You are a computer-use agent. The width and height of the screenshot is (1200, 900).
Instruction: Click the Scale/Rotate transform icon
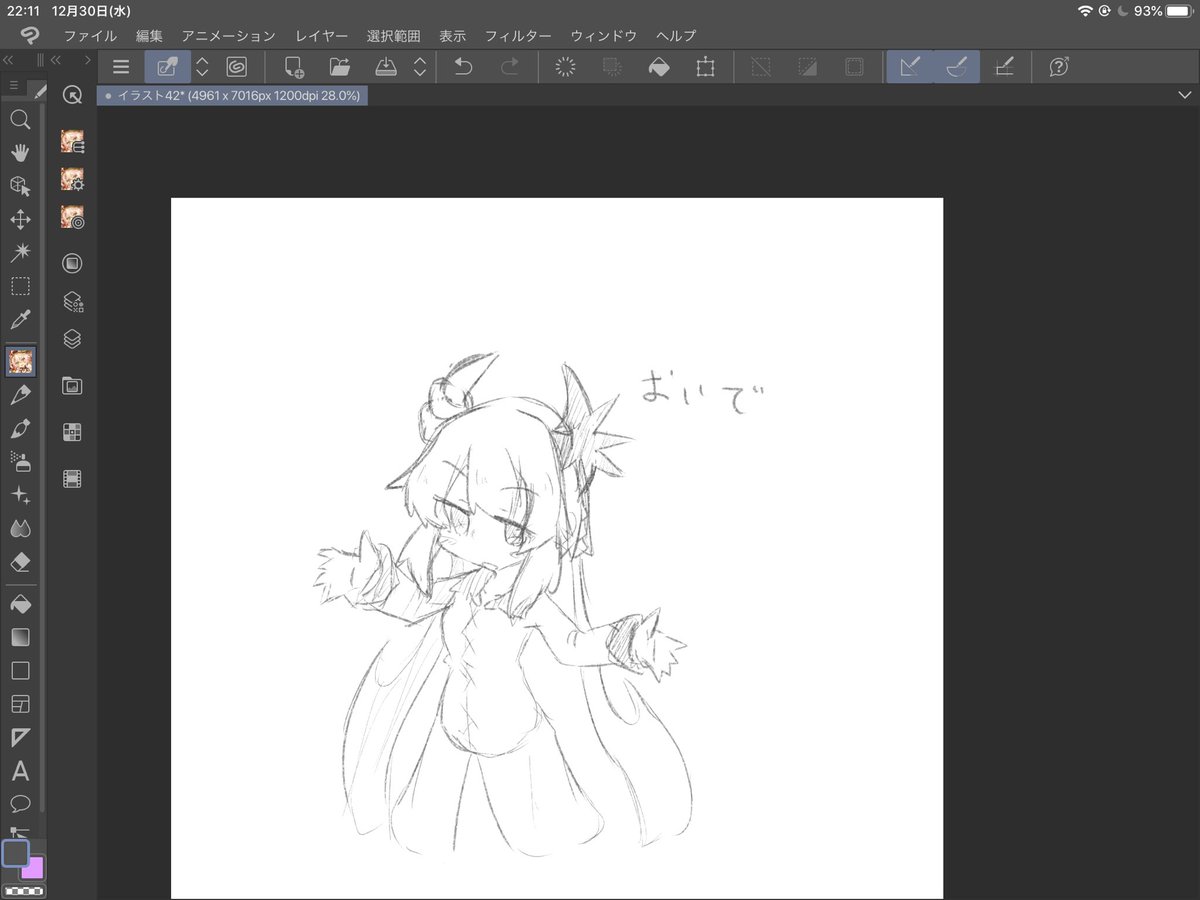(x=706, y=67)
